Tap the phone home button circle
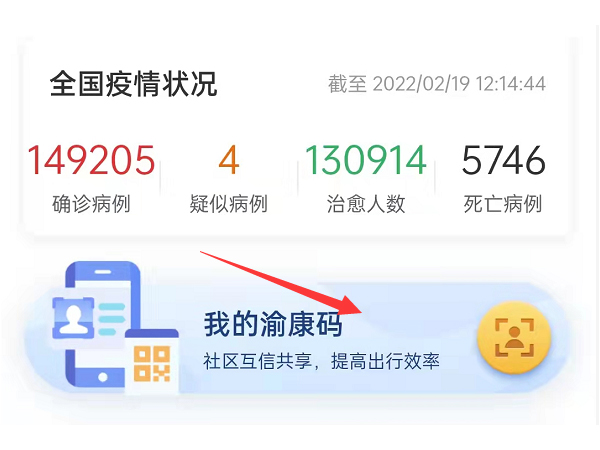Image resolution: width=600 pixels, height=450 pixels. 103,377
